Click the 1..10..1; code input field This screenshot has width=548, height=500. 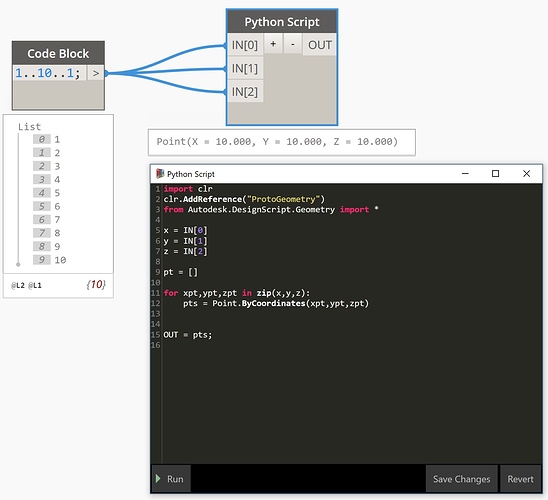(x=49, y=73)
